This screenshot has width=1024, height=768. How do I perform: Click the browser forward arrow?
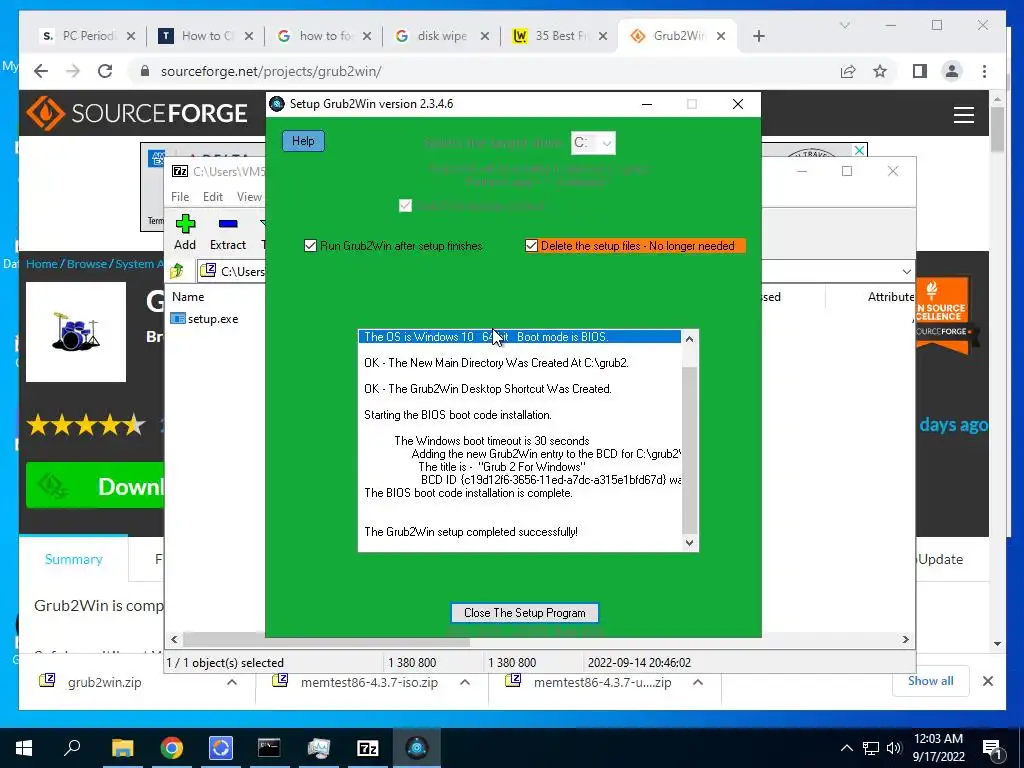click(x=72, y=71)
